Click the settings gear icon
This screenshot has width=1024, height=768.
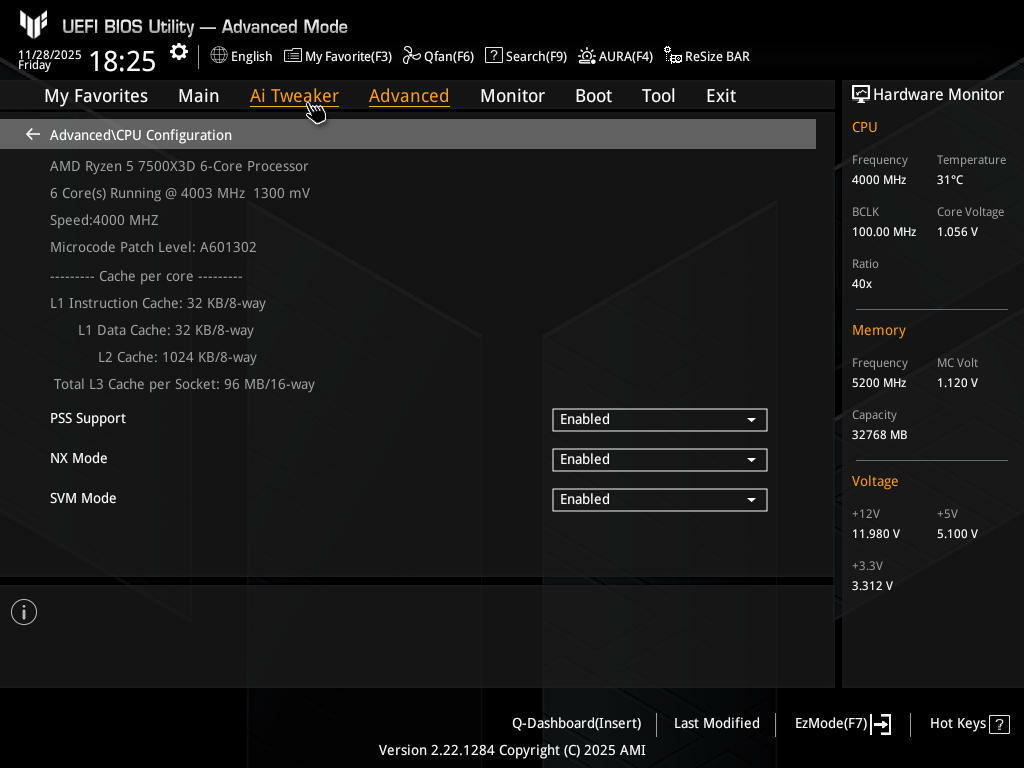tap(179, 53)
